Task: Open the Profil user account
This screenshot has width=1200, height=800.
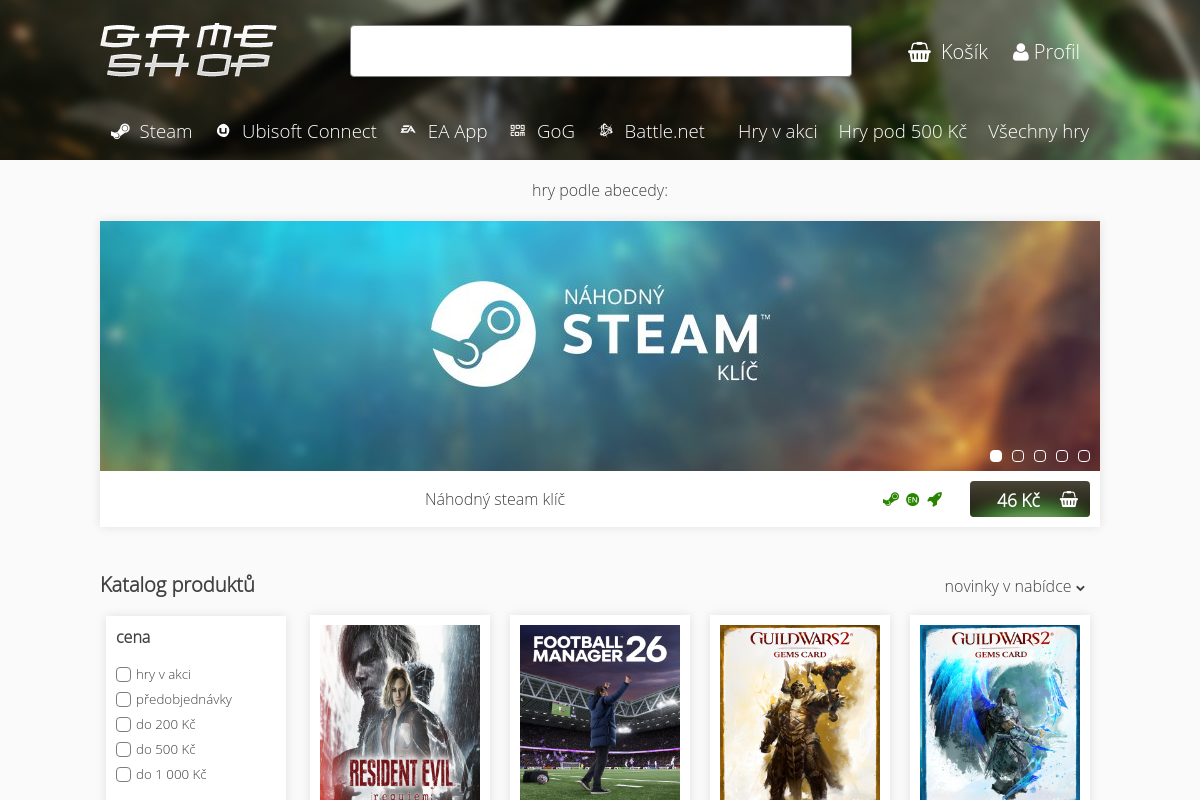Action: [1046, 52]
